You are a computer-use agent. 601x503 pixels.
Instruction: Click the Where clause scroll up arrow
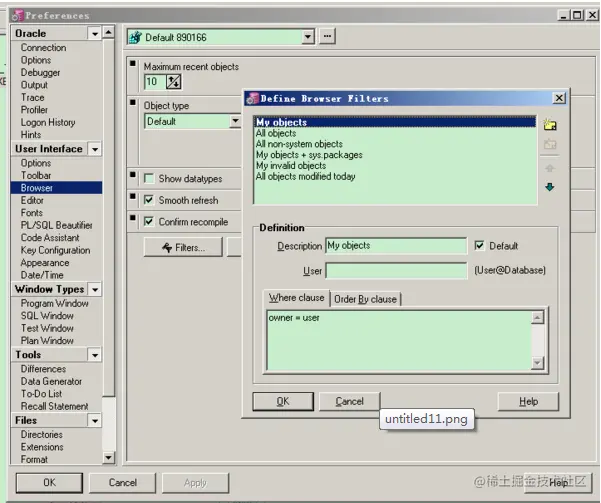[x=537, y=317]
